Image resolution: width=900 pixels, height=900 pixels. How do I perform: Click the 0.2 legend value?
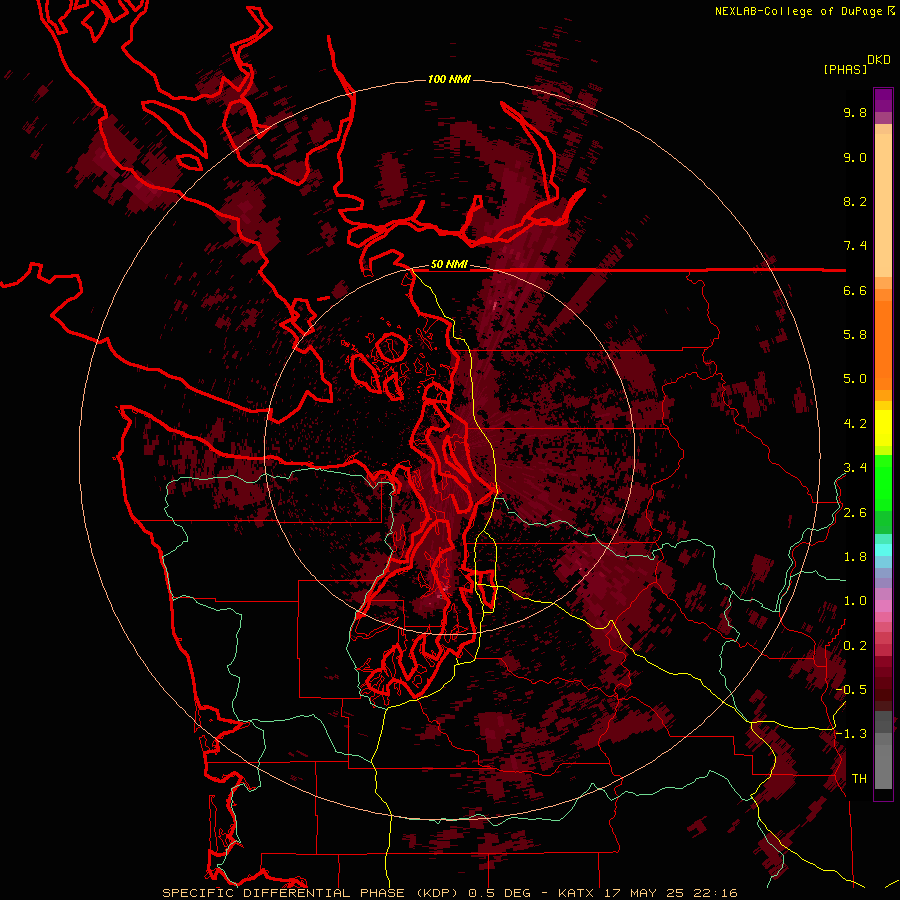pos(855,646)
